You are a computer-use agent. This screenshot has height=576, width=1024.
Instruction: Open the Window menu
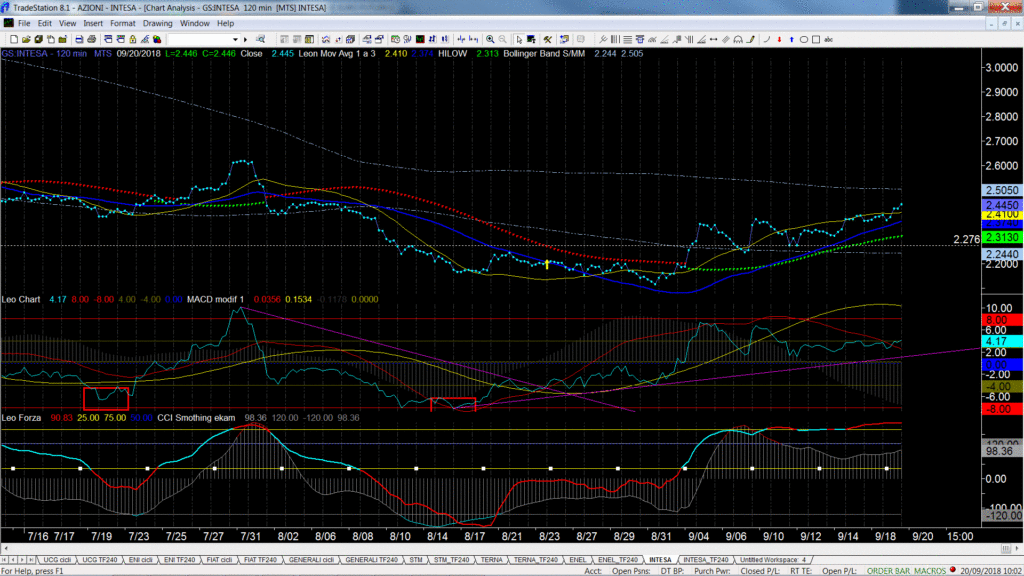195,24
